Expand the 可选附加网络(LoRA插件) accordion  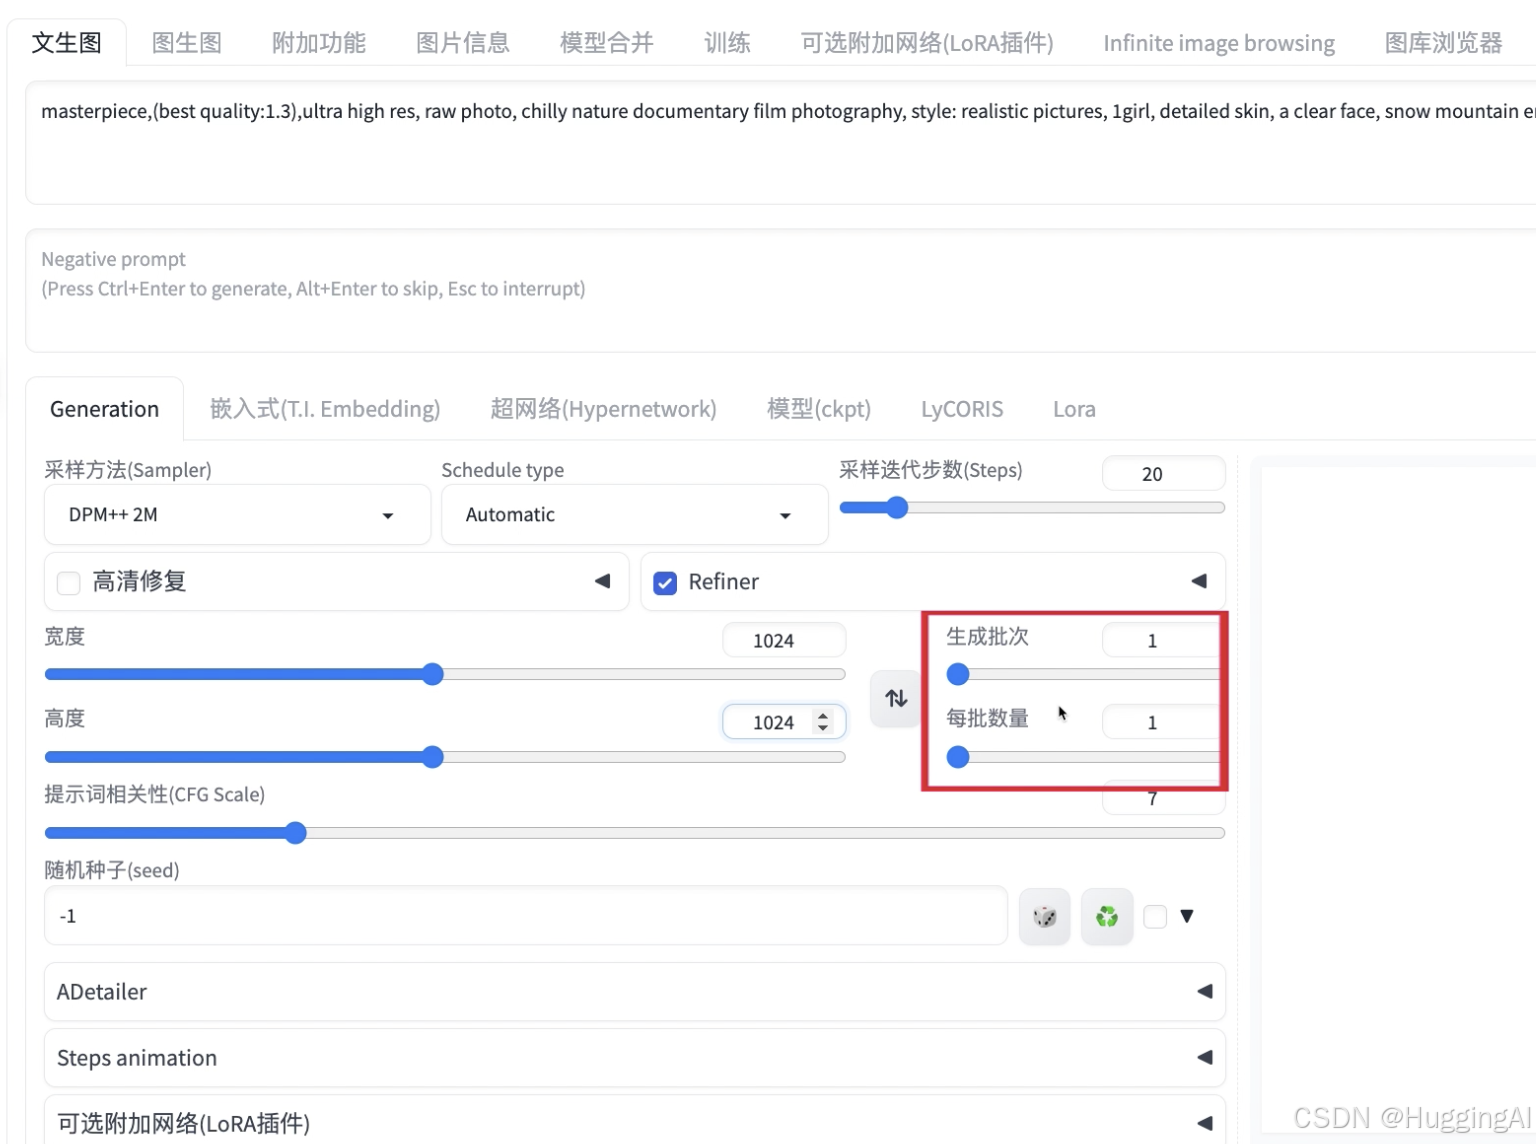634,1122
